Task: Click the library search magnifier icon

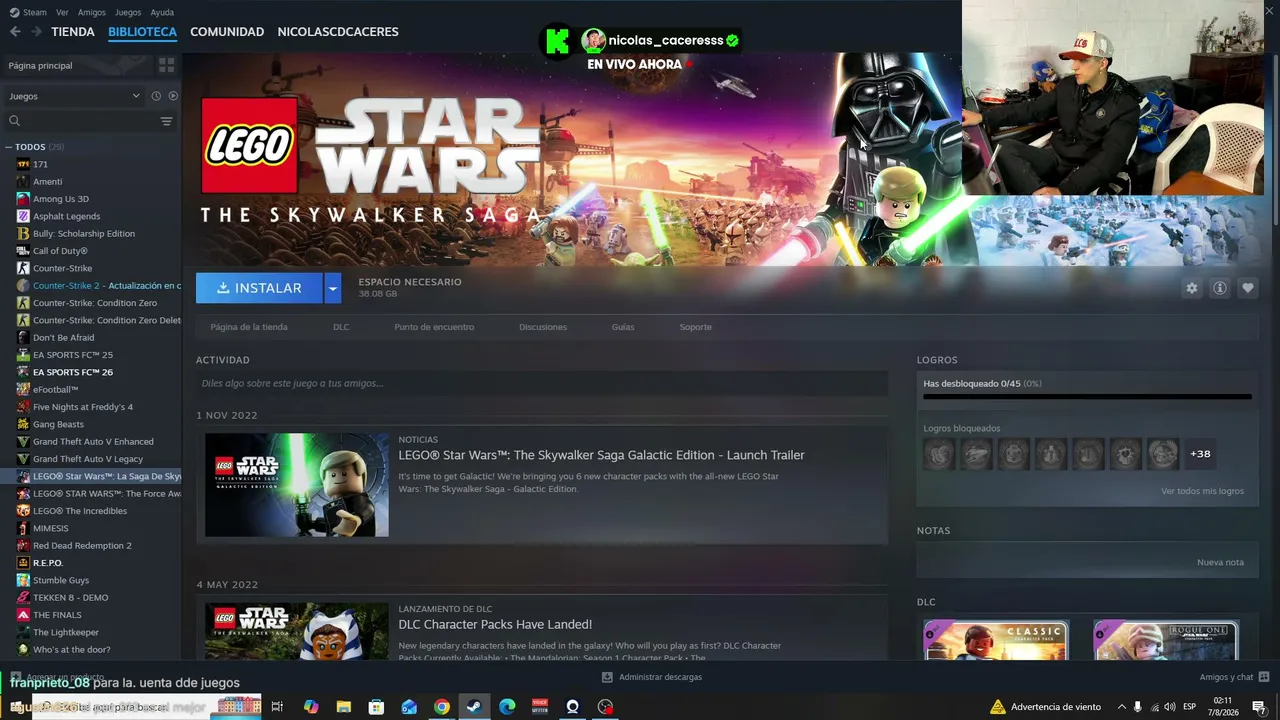Action: [14, 121]
